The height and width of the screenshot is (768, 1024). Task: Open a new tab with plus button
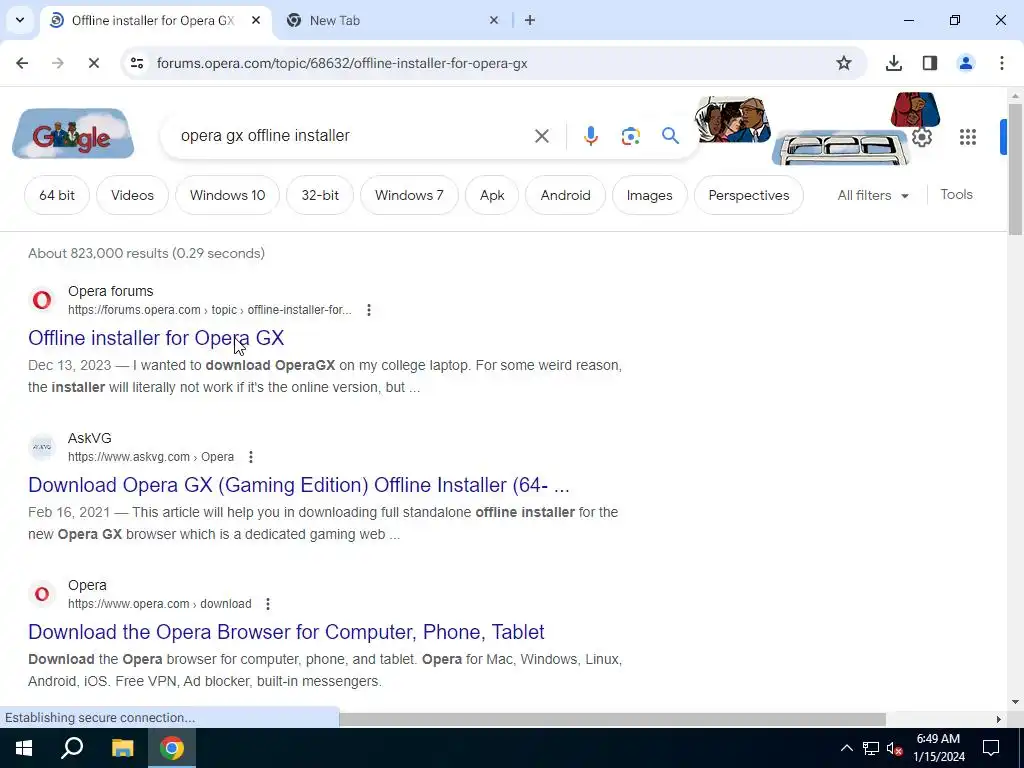(x=530, y=20)
